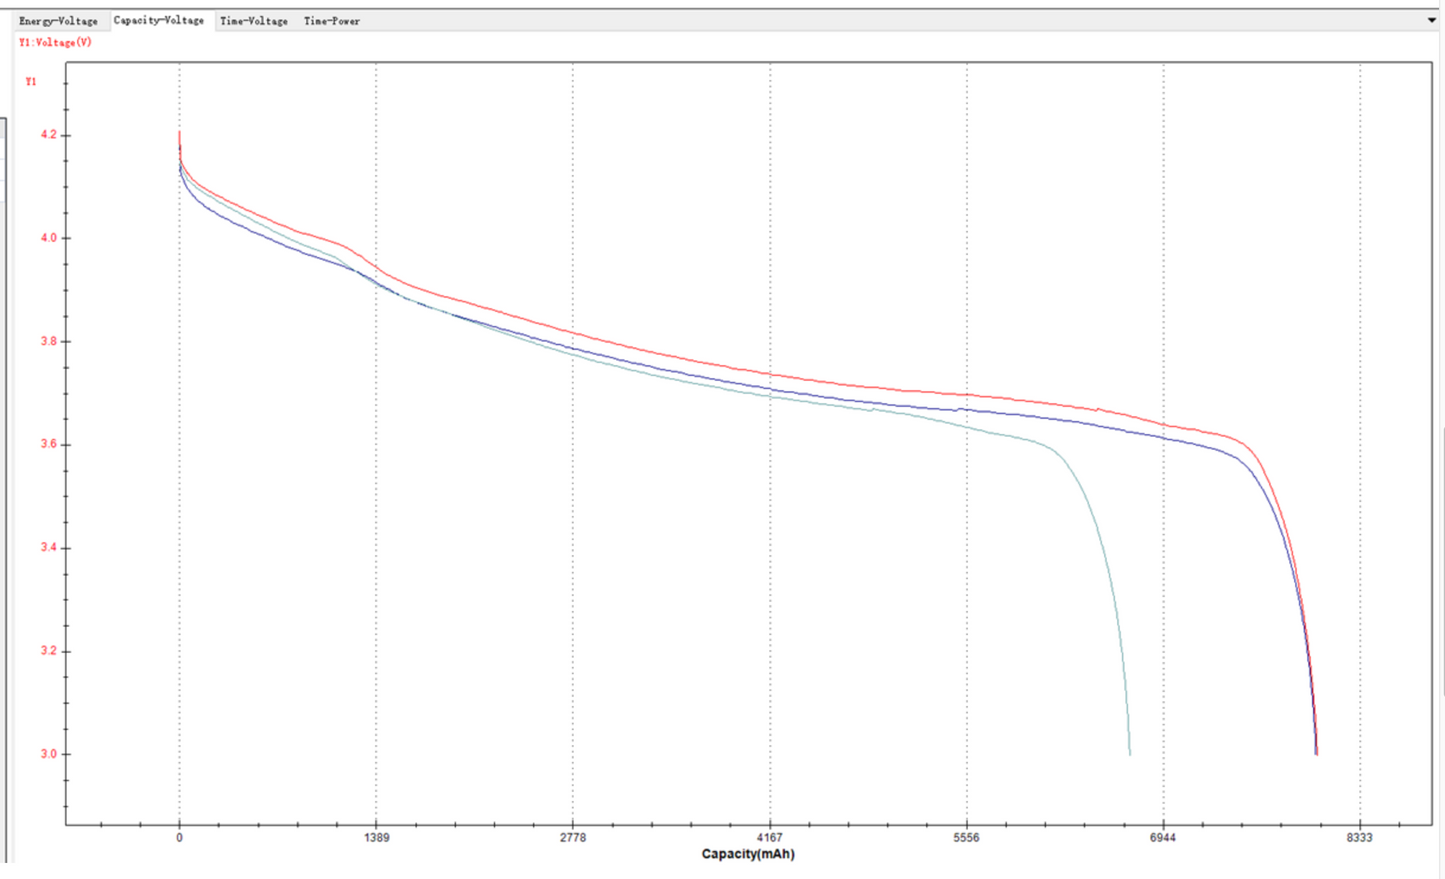Reselect the Capacity-Voltage tab
Screen dimensions: 1445x879
coord(160,19)
